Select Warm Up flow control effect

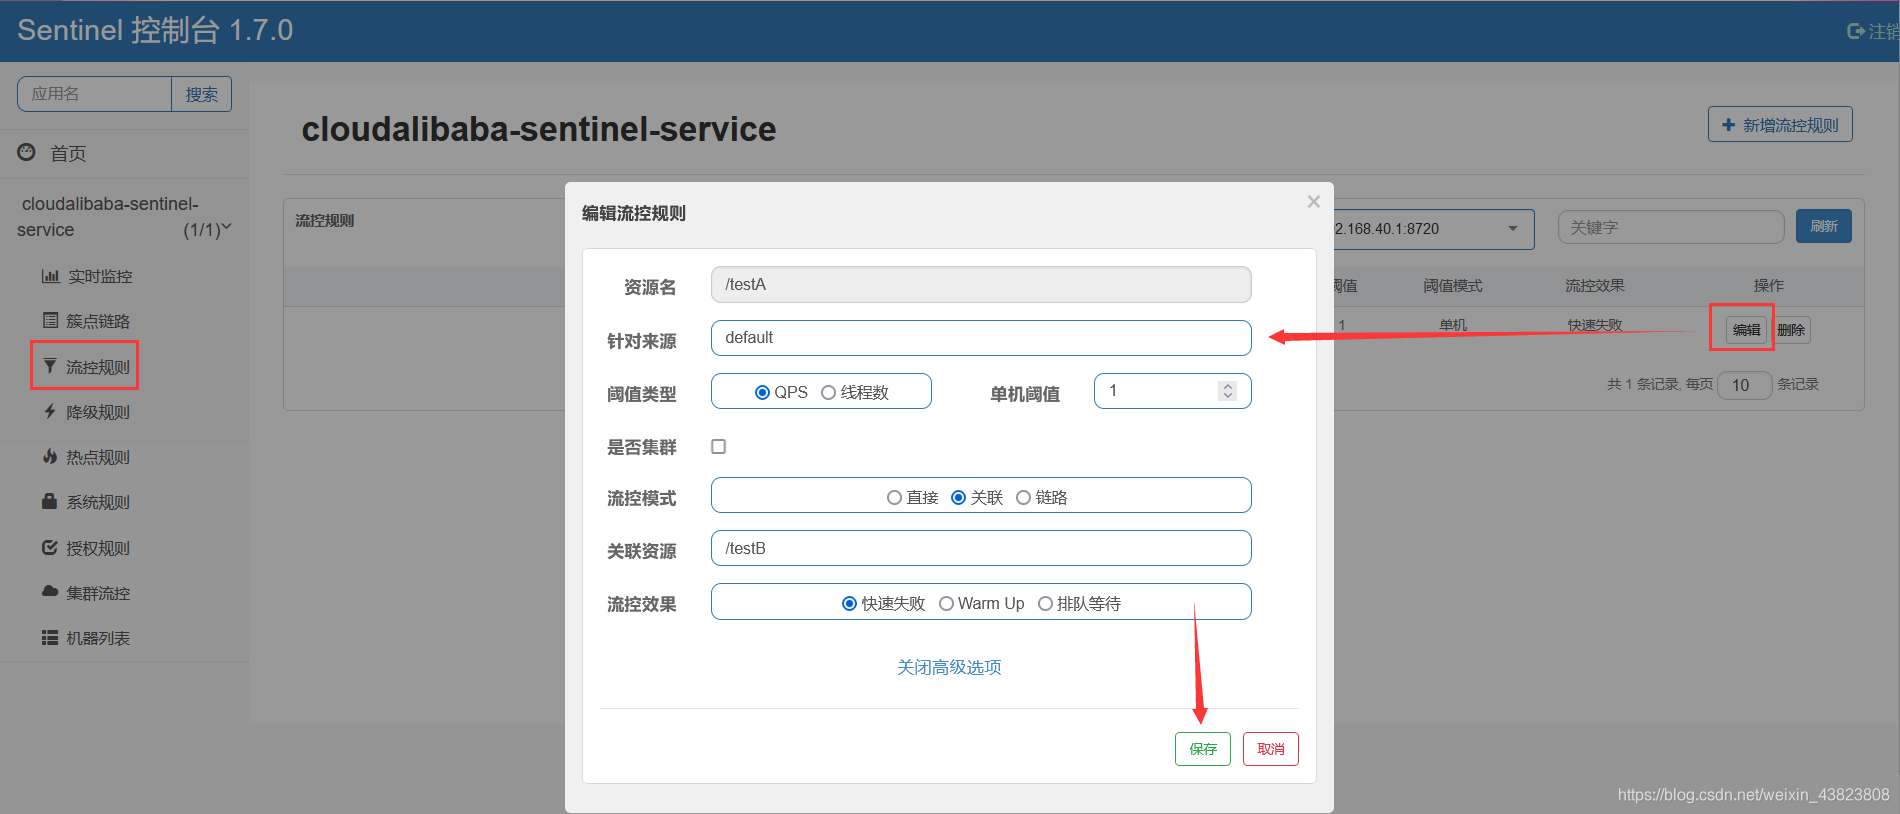pyautogui.click(x=946, y=603)
